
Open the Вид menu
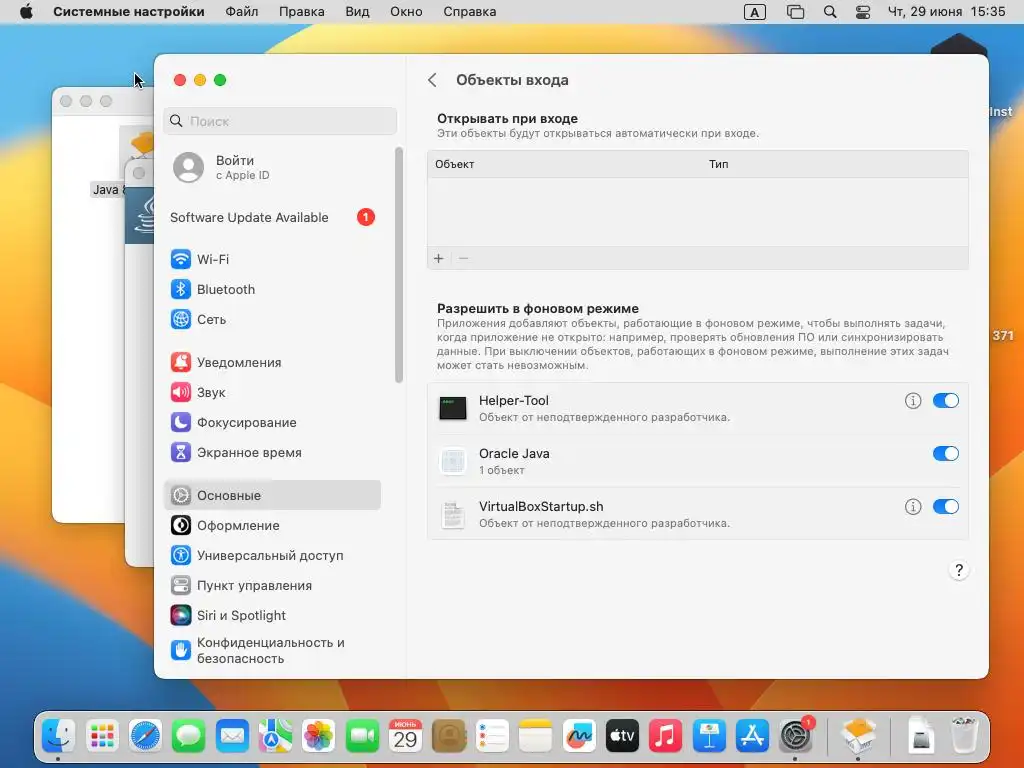tap(357, 12)
